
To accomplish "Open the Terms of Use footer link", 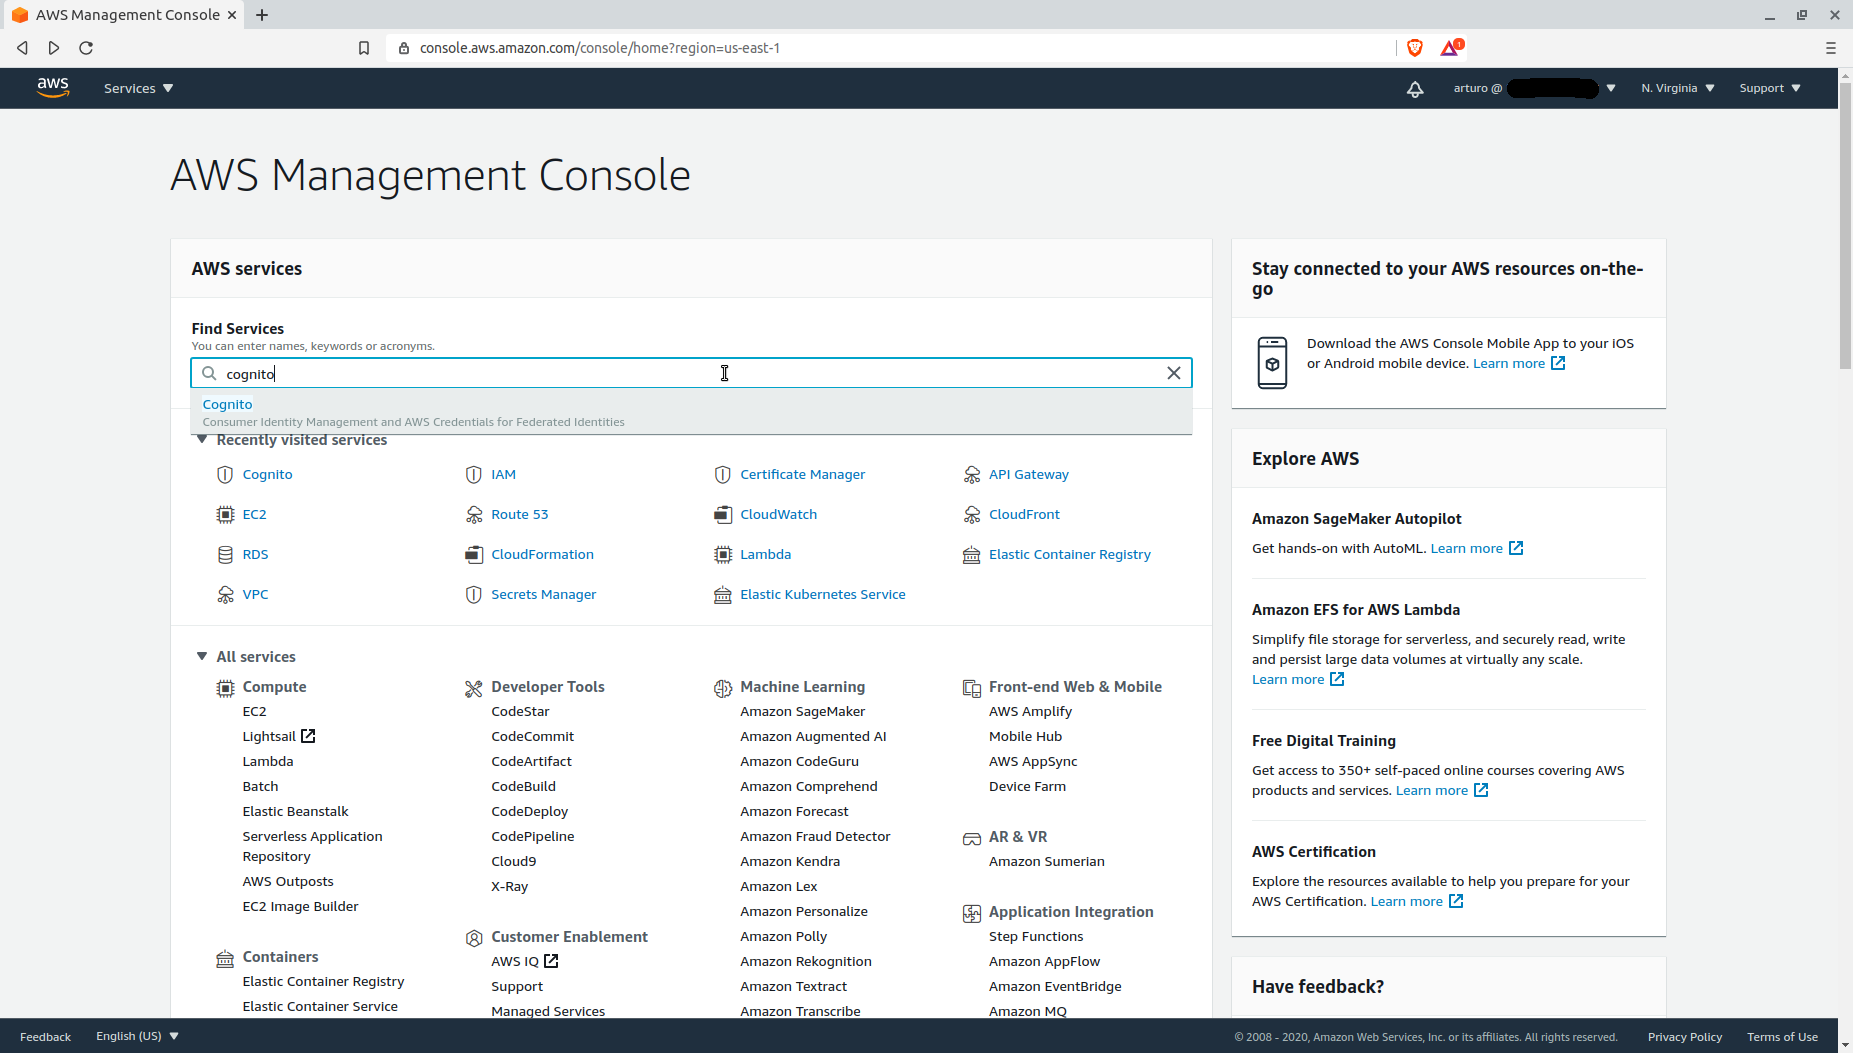I will tap(1782, 1036).
